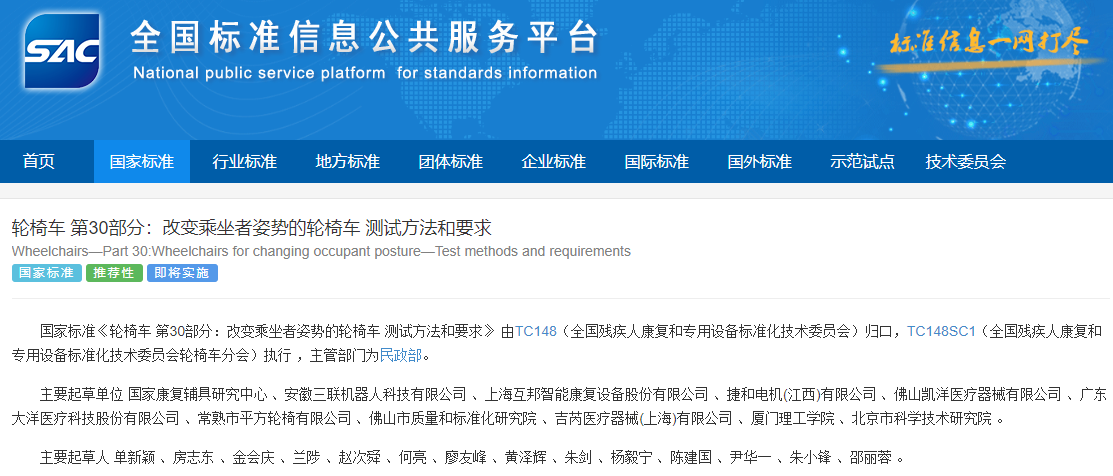1113x476 pixels.
Task: Select 国际标准 menu item
Action: point(656,162)
